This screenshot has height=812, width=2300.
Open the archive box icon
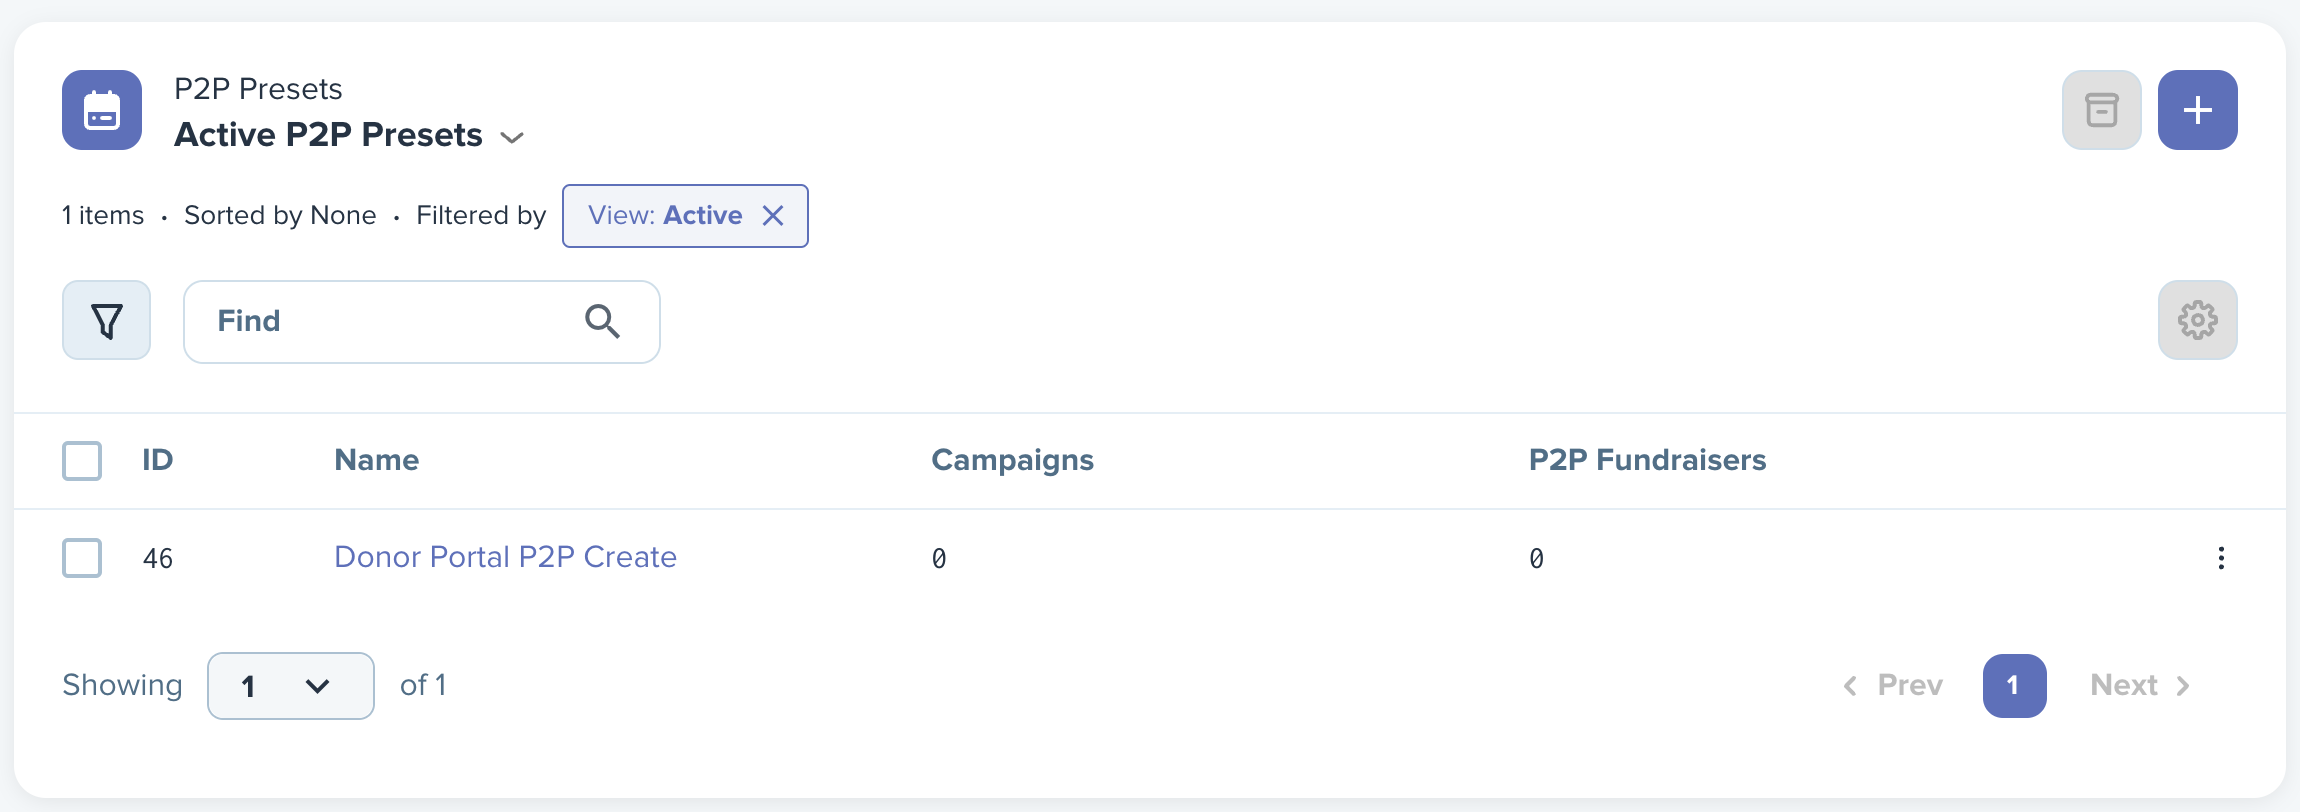coord(2101,110)
